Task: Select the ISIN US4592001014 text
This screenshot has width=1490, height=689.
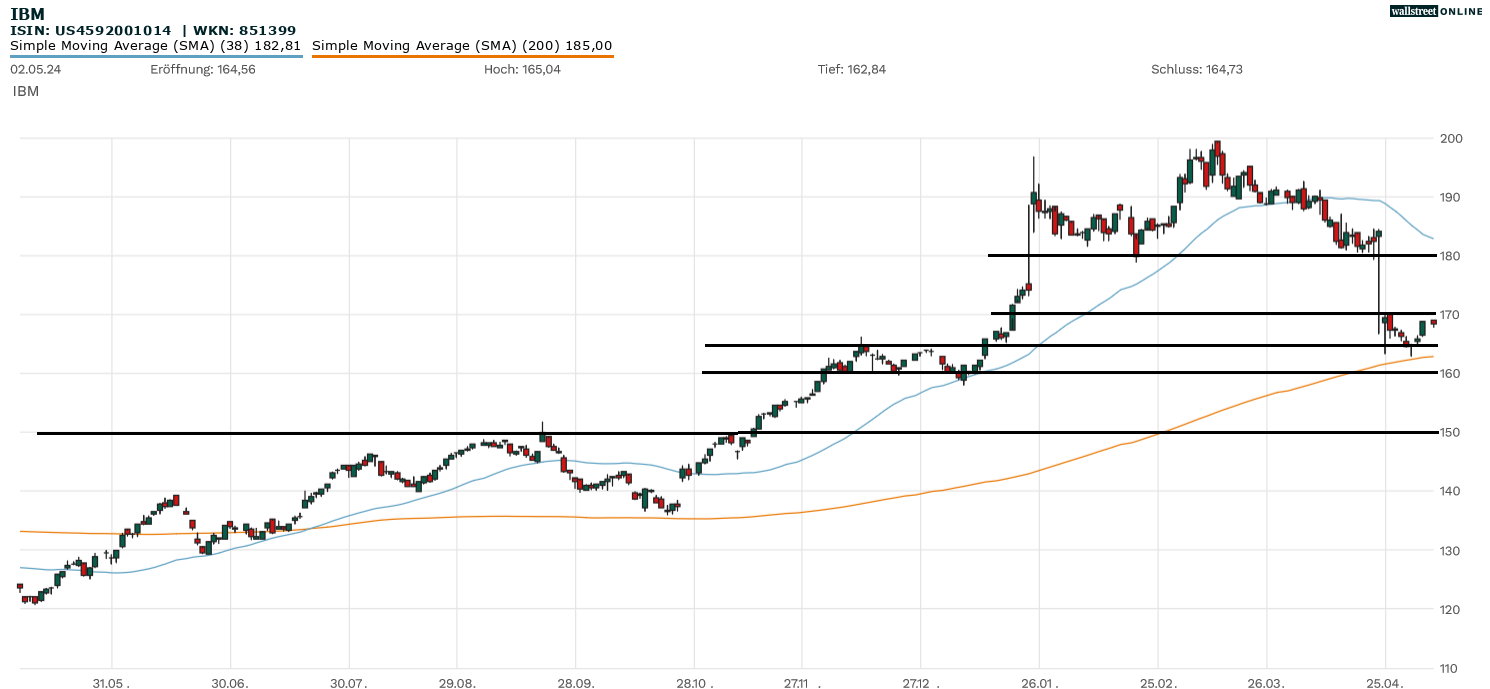Action: 91,31
